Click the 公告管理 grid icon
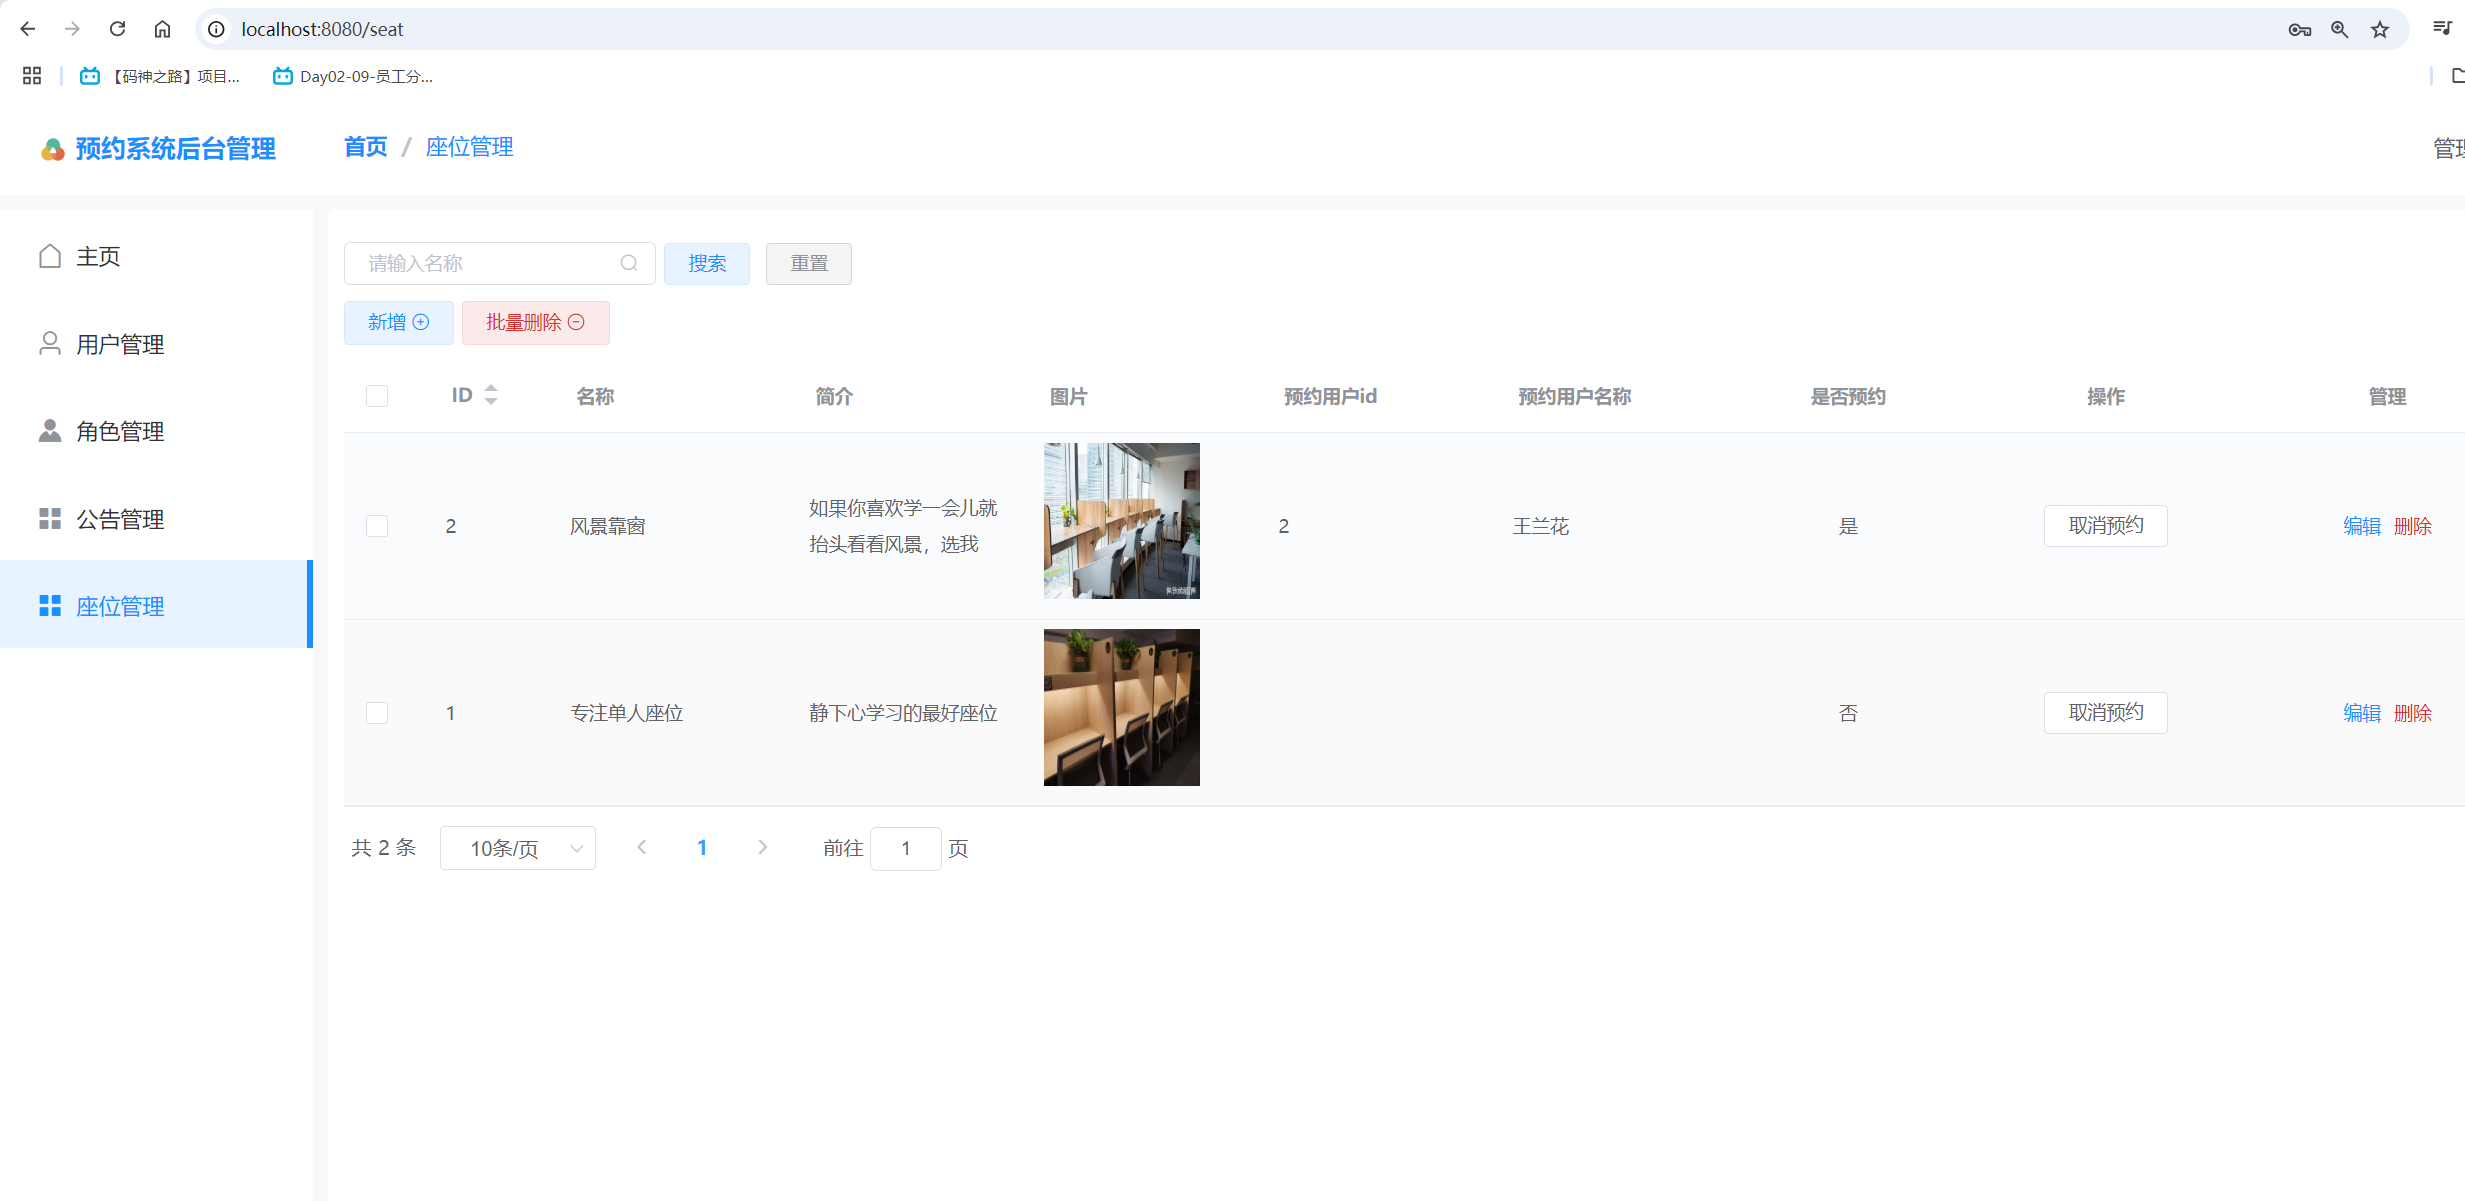Screen dimensions: 2465x1201 coord(49,518)
